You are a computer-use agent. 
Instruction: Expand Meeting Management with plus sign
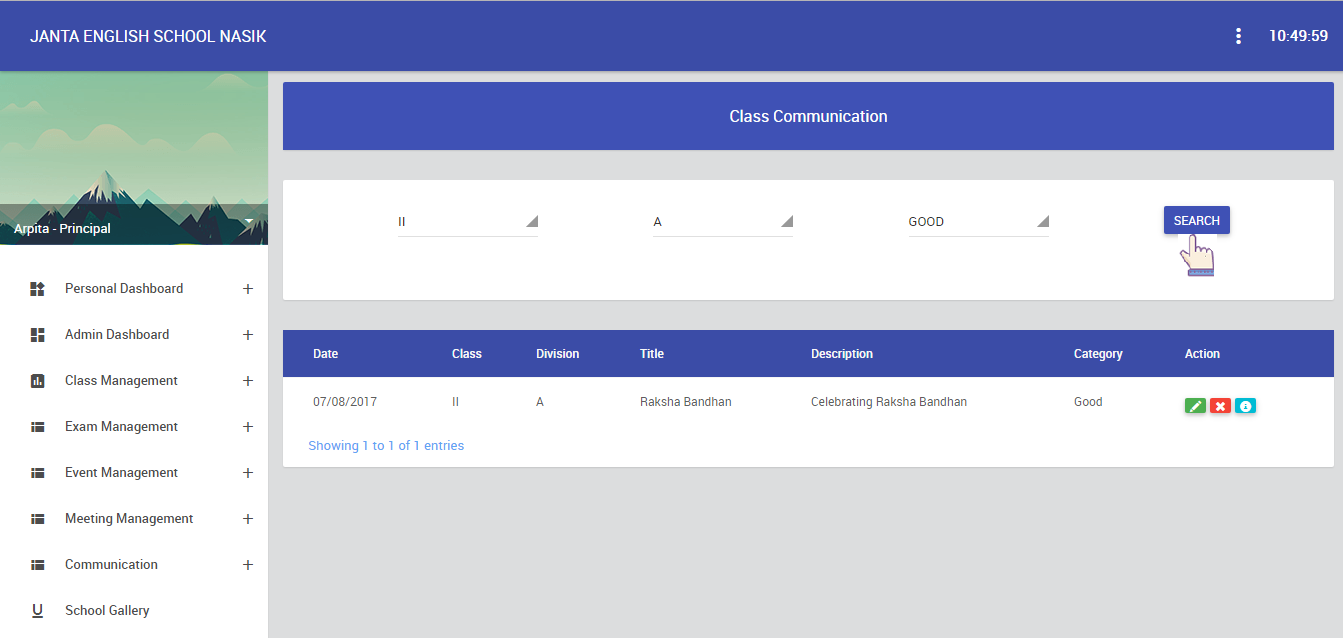(x=248, y=519)
